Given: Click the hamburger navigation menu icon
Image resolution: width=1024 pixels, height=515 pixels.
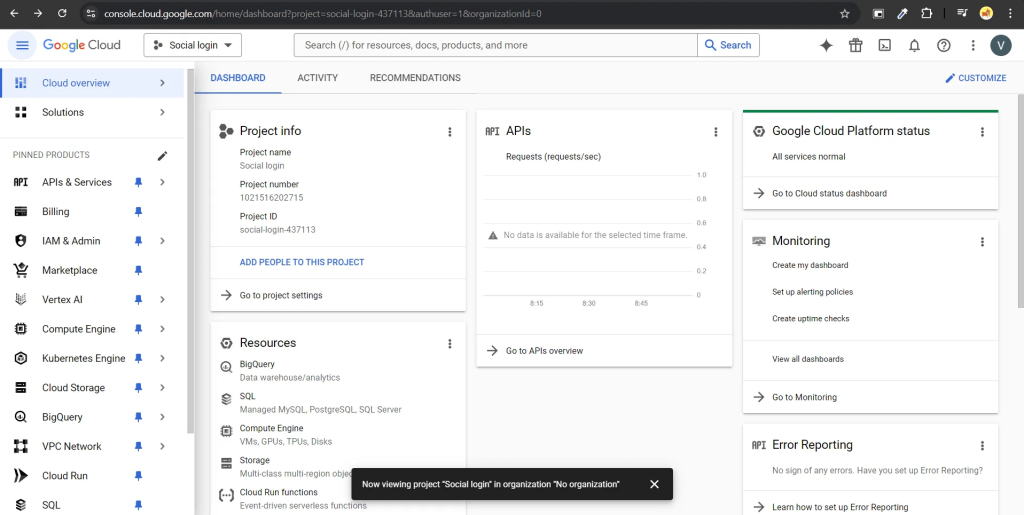Looking at the screenshot, I should (22, 45).
